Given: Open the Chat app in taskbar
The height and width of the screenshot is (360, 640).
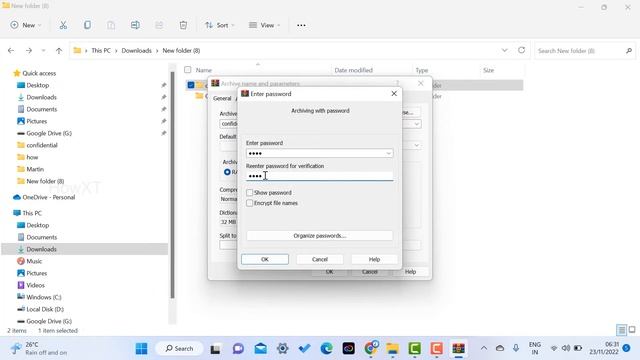Looking at the screenshot, I should (x=238, y=349).
